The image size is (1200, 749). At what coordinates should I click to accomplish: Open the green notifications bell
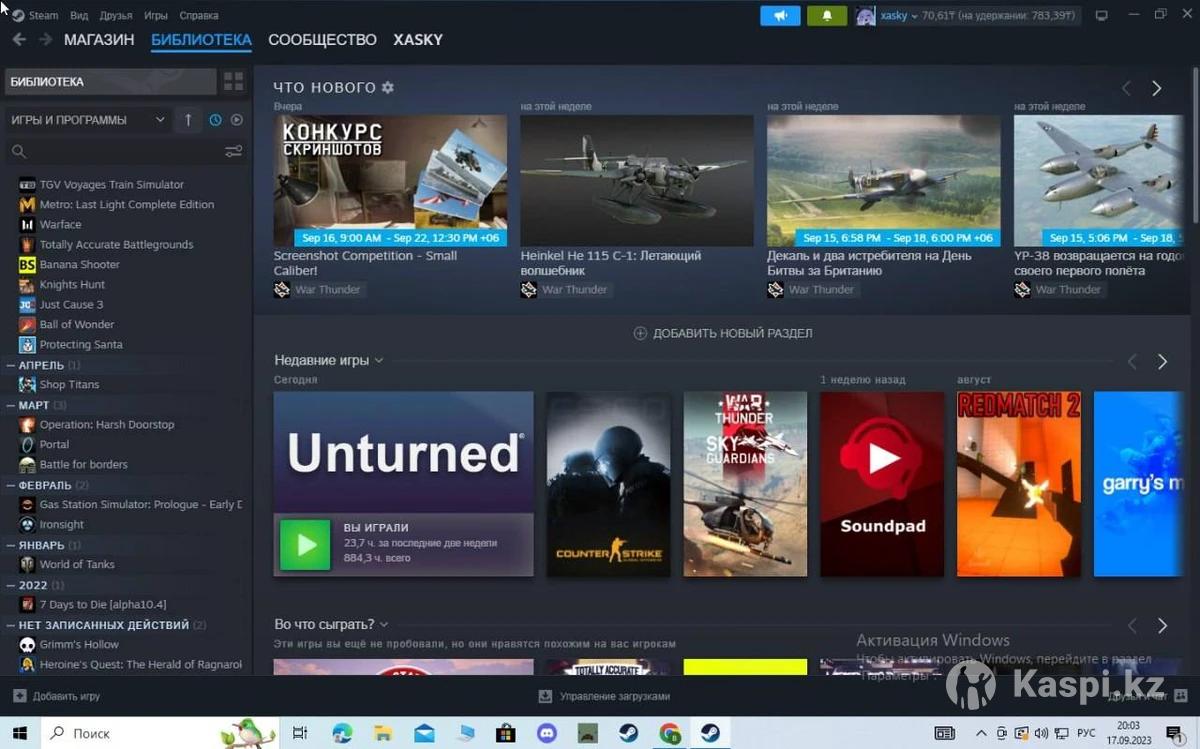point(827,15)
